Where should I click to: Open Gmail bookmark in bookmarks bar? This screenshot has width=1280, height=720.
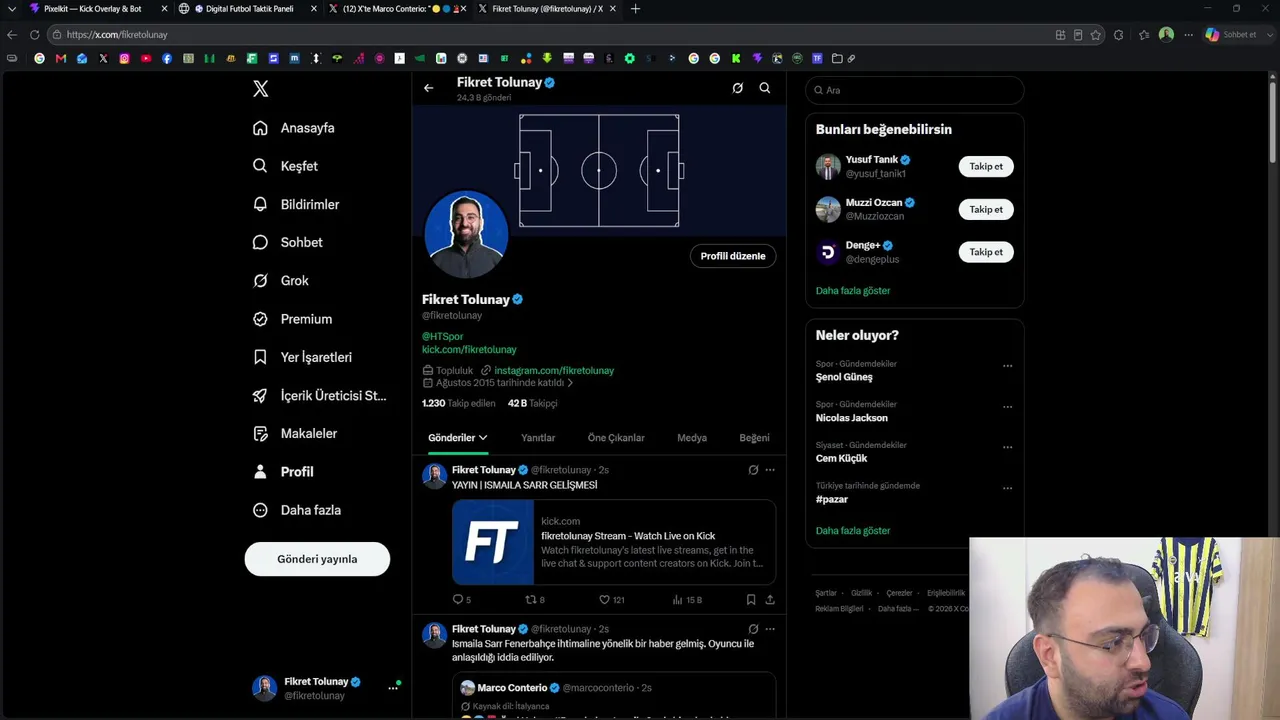tap(61, 58)
